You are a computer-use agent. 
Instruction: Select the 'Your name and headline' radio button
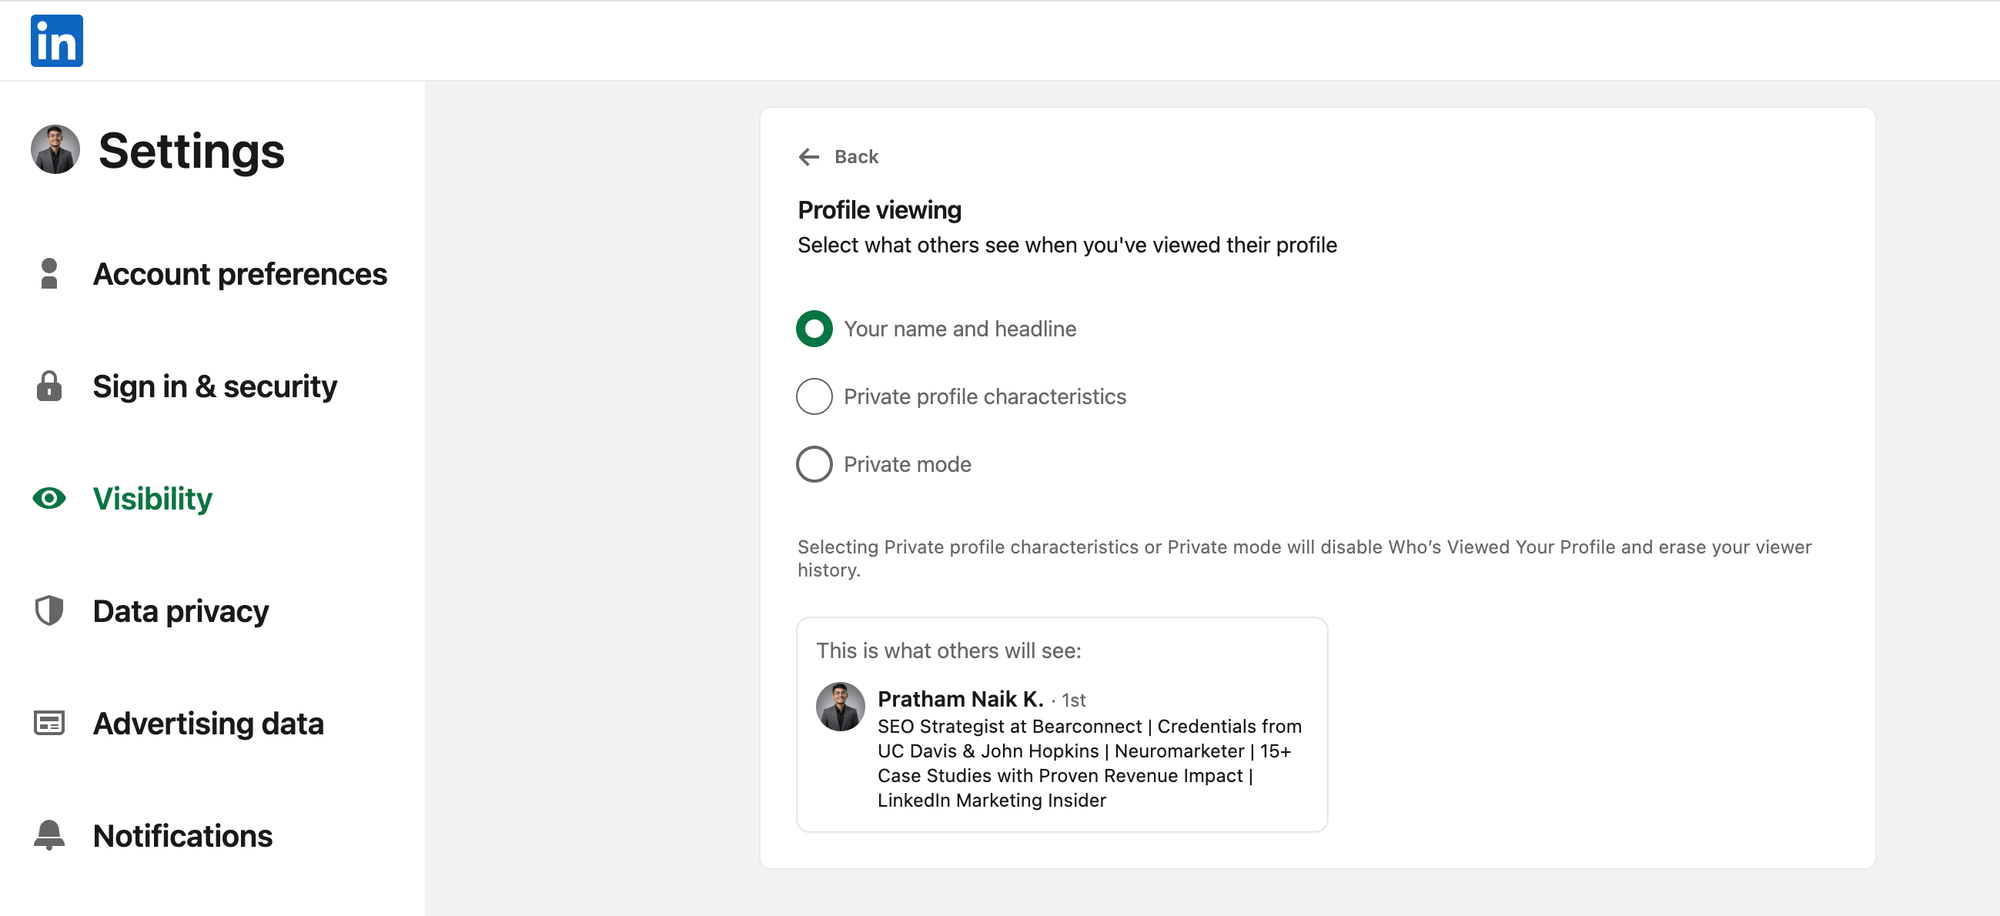point(814,329)
